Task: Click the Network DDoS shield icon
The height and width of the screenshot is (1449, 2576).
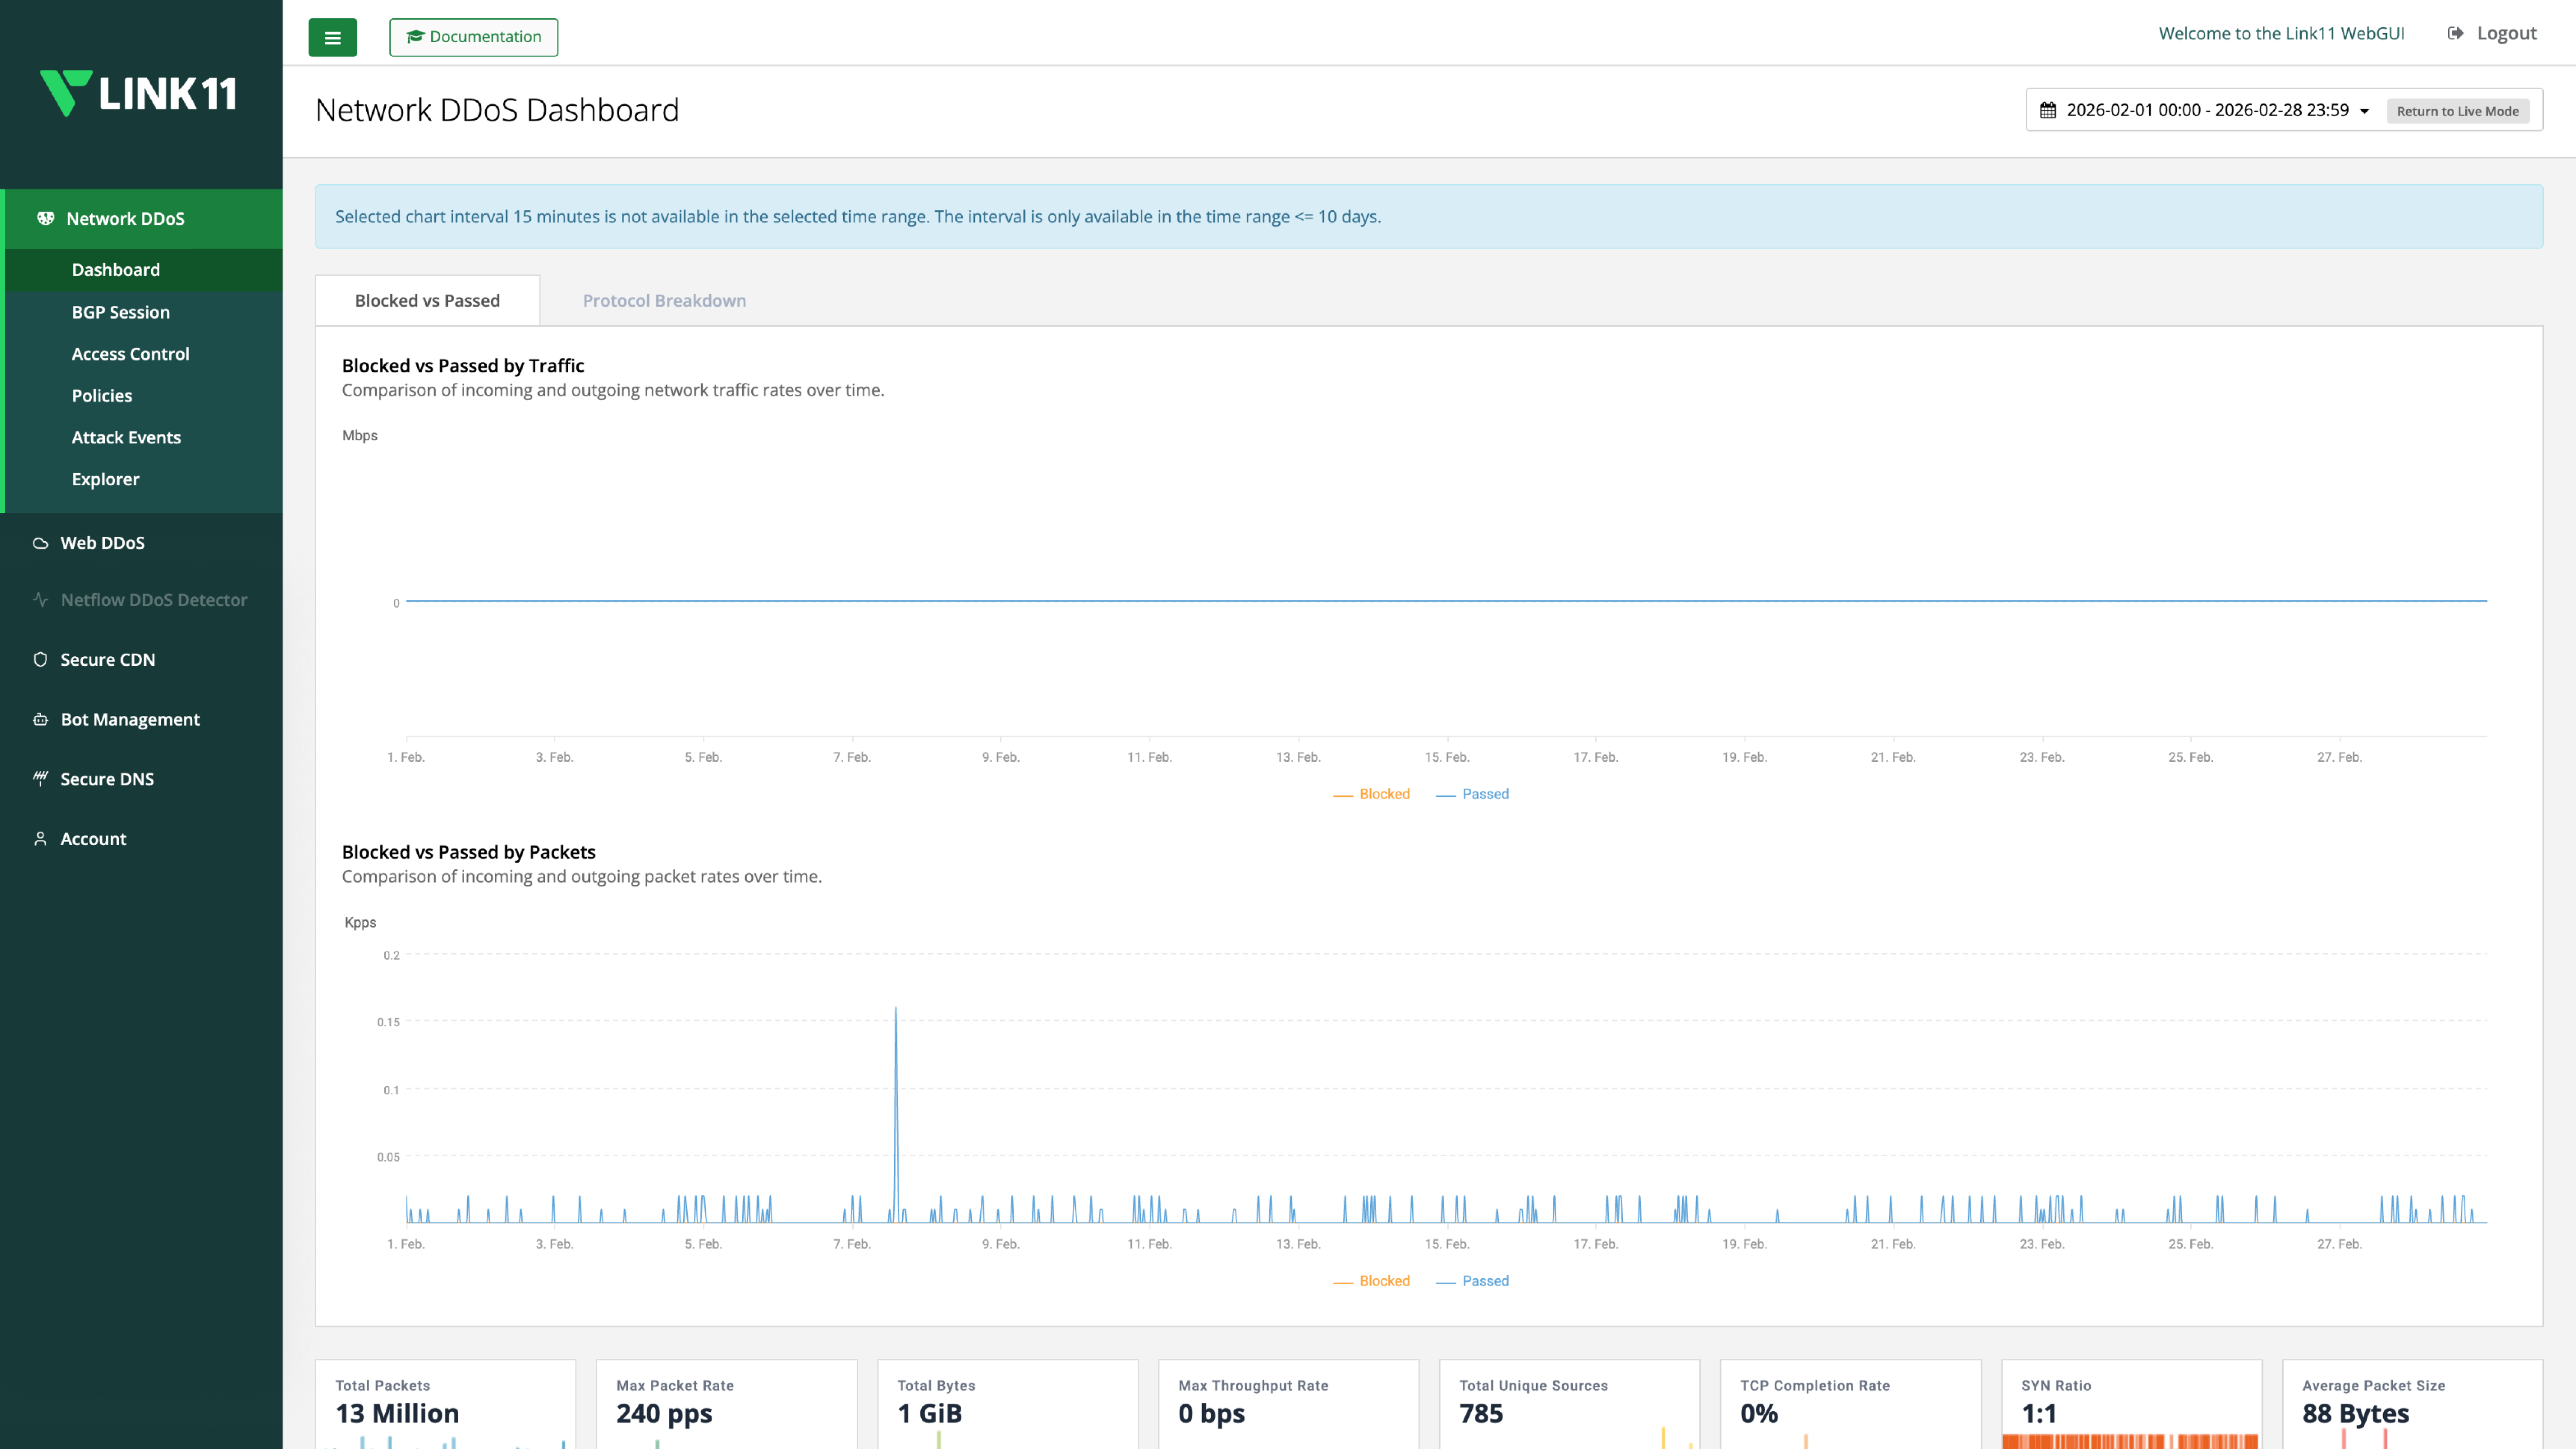Action: click(45, 218)
